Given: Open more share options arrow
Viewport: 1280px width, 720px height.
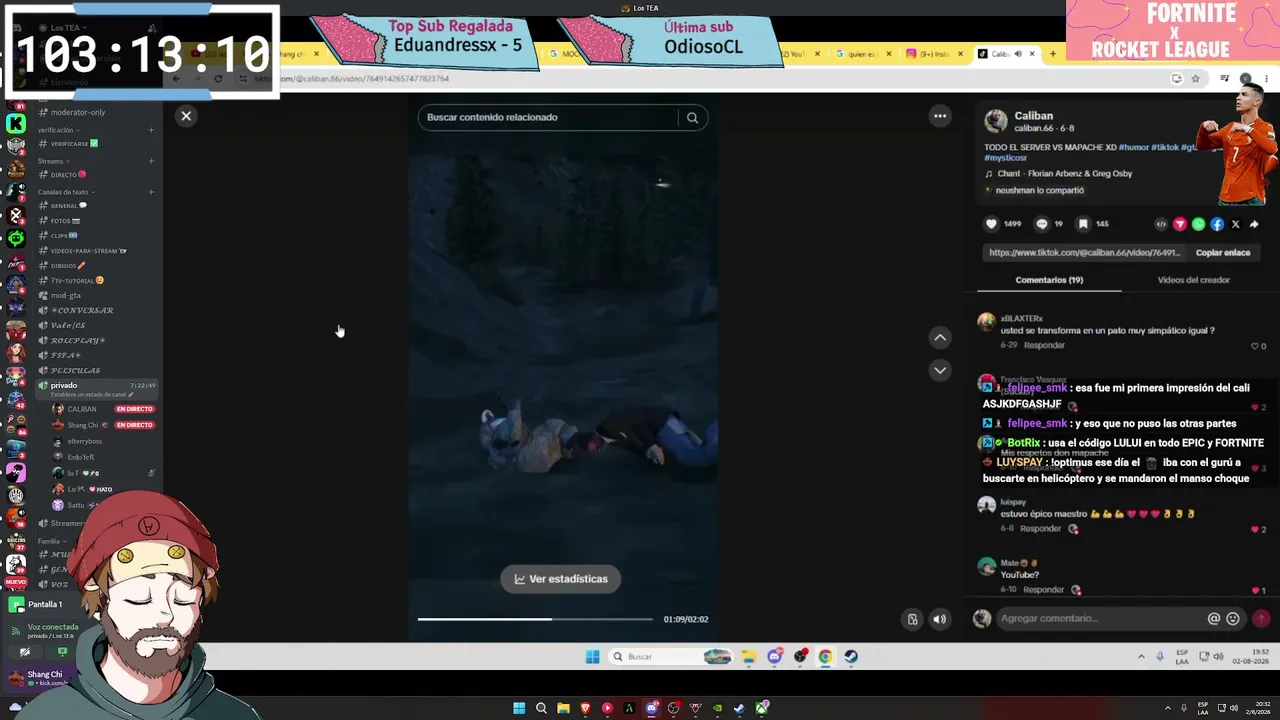Looking at the screenshot, I should point(1254,224).
